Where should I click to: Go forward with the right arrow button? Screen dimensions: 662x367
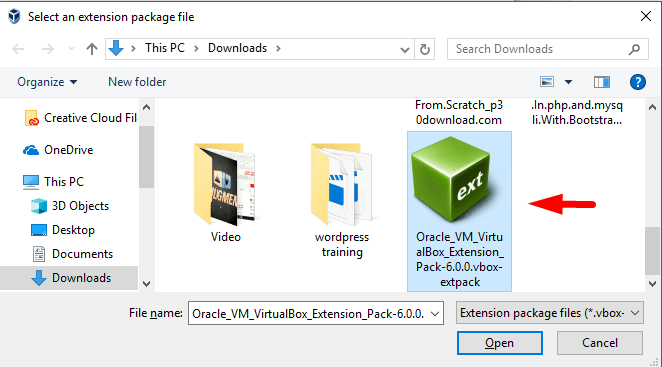point(47,49)
